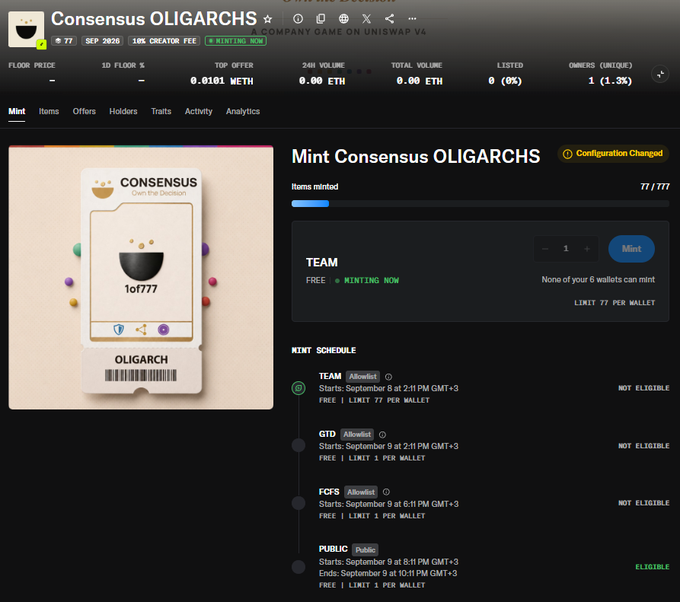680x602 pixels.
Task: Click the mint quantity input field
Action: coord(566,249)
